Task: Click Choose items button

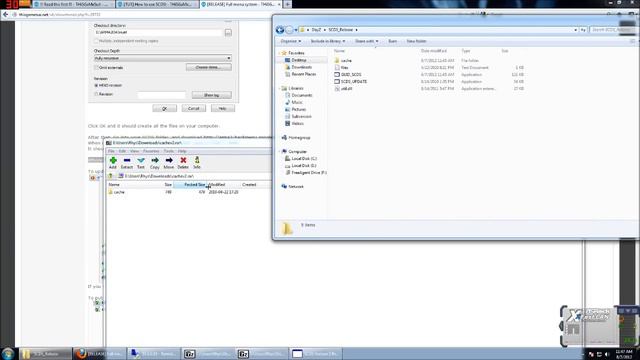Action: 209,67
